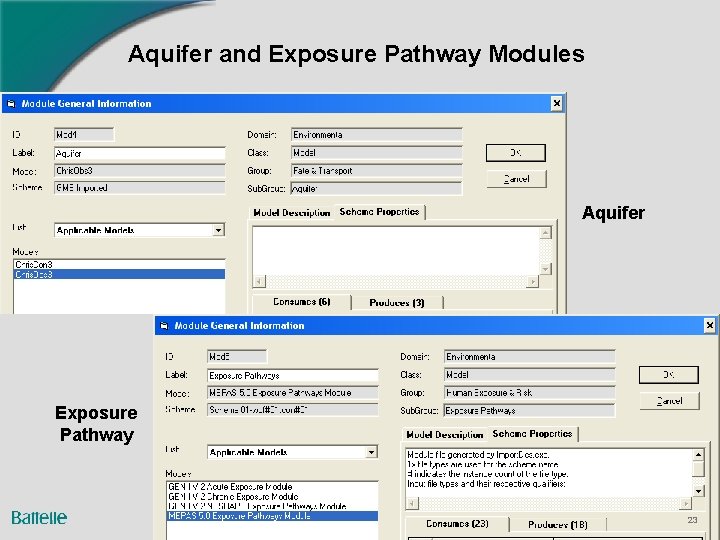Click scroll up arrow in Aquifer description box
Screen dimensions: 720x540
(546, 233)
